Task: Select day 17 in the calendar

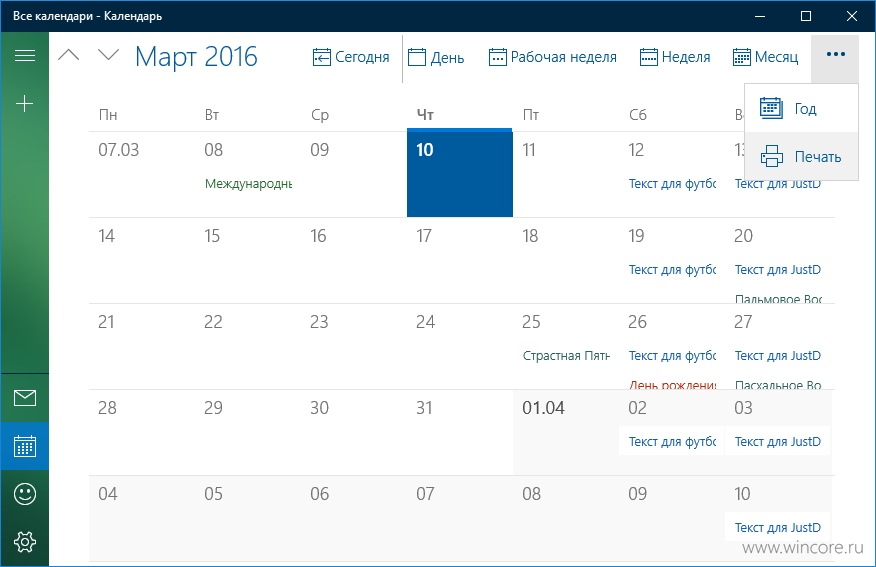Action: [x=460, y=260]
